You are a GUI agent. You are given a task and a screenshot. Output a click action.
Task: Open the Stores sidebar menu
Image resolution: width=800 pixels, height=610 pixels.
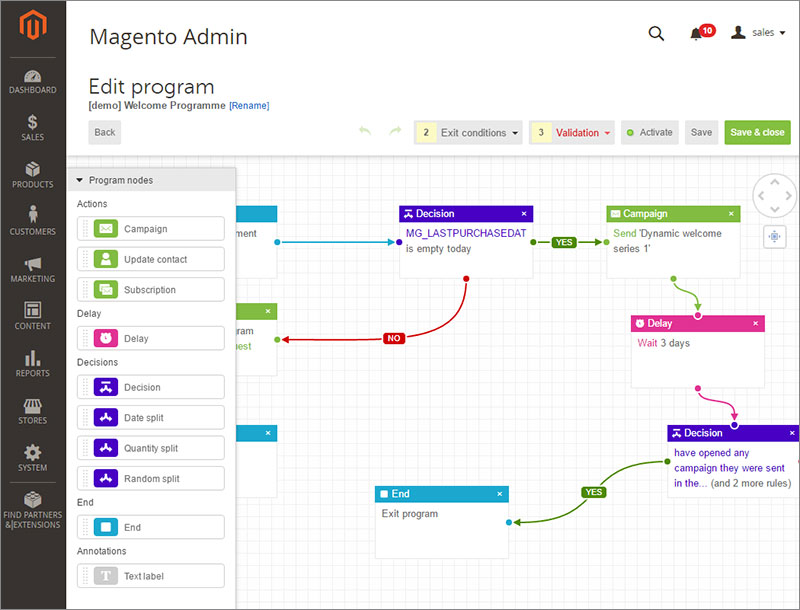(33, 412)
